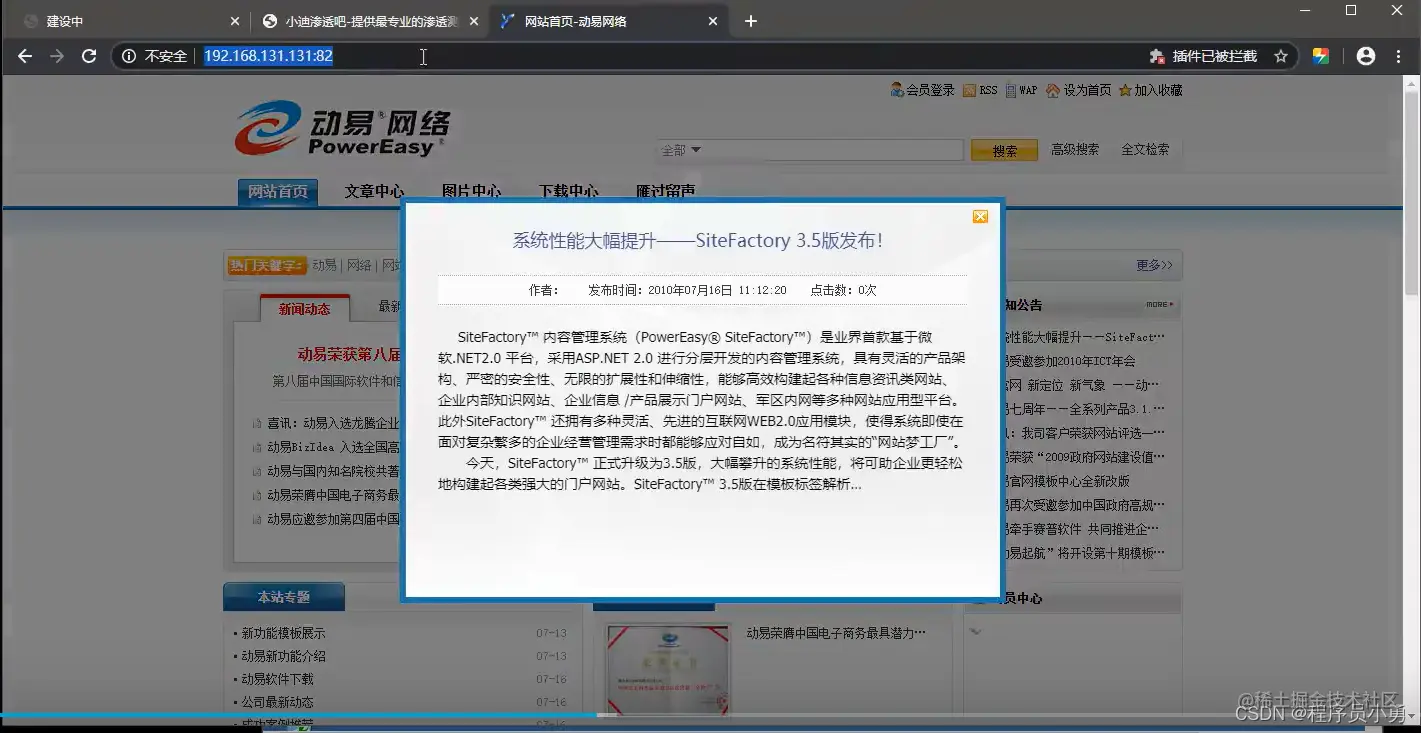Image resolution: width=1421 pixels, height=733 pixels.
Task: Open announcement 受邀参加2010年ICT年会
Action: 1069,361
